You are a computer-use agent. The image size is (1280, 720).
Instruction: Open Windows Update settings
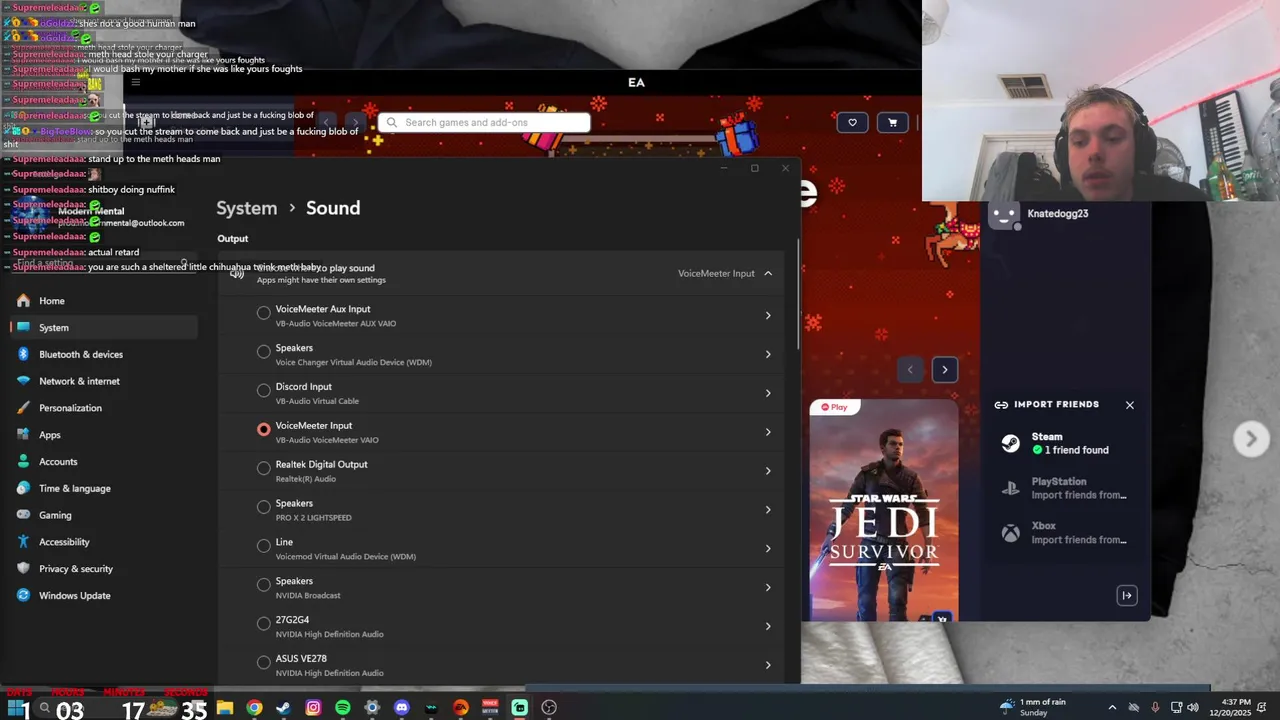click(104, 595)
